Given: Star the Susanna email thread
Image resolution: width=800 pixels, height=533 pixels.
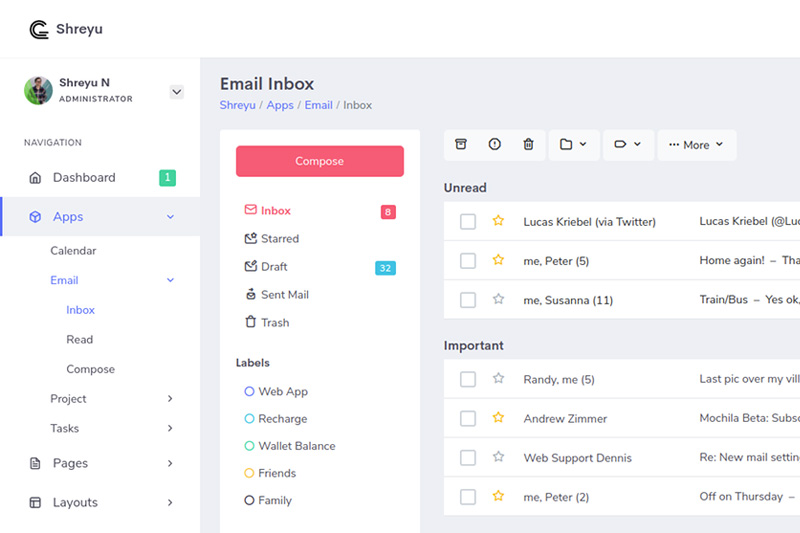Looking at the screenshot, I should 498,299.
